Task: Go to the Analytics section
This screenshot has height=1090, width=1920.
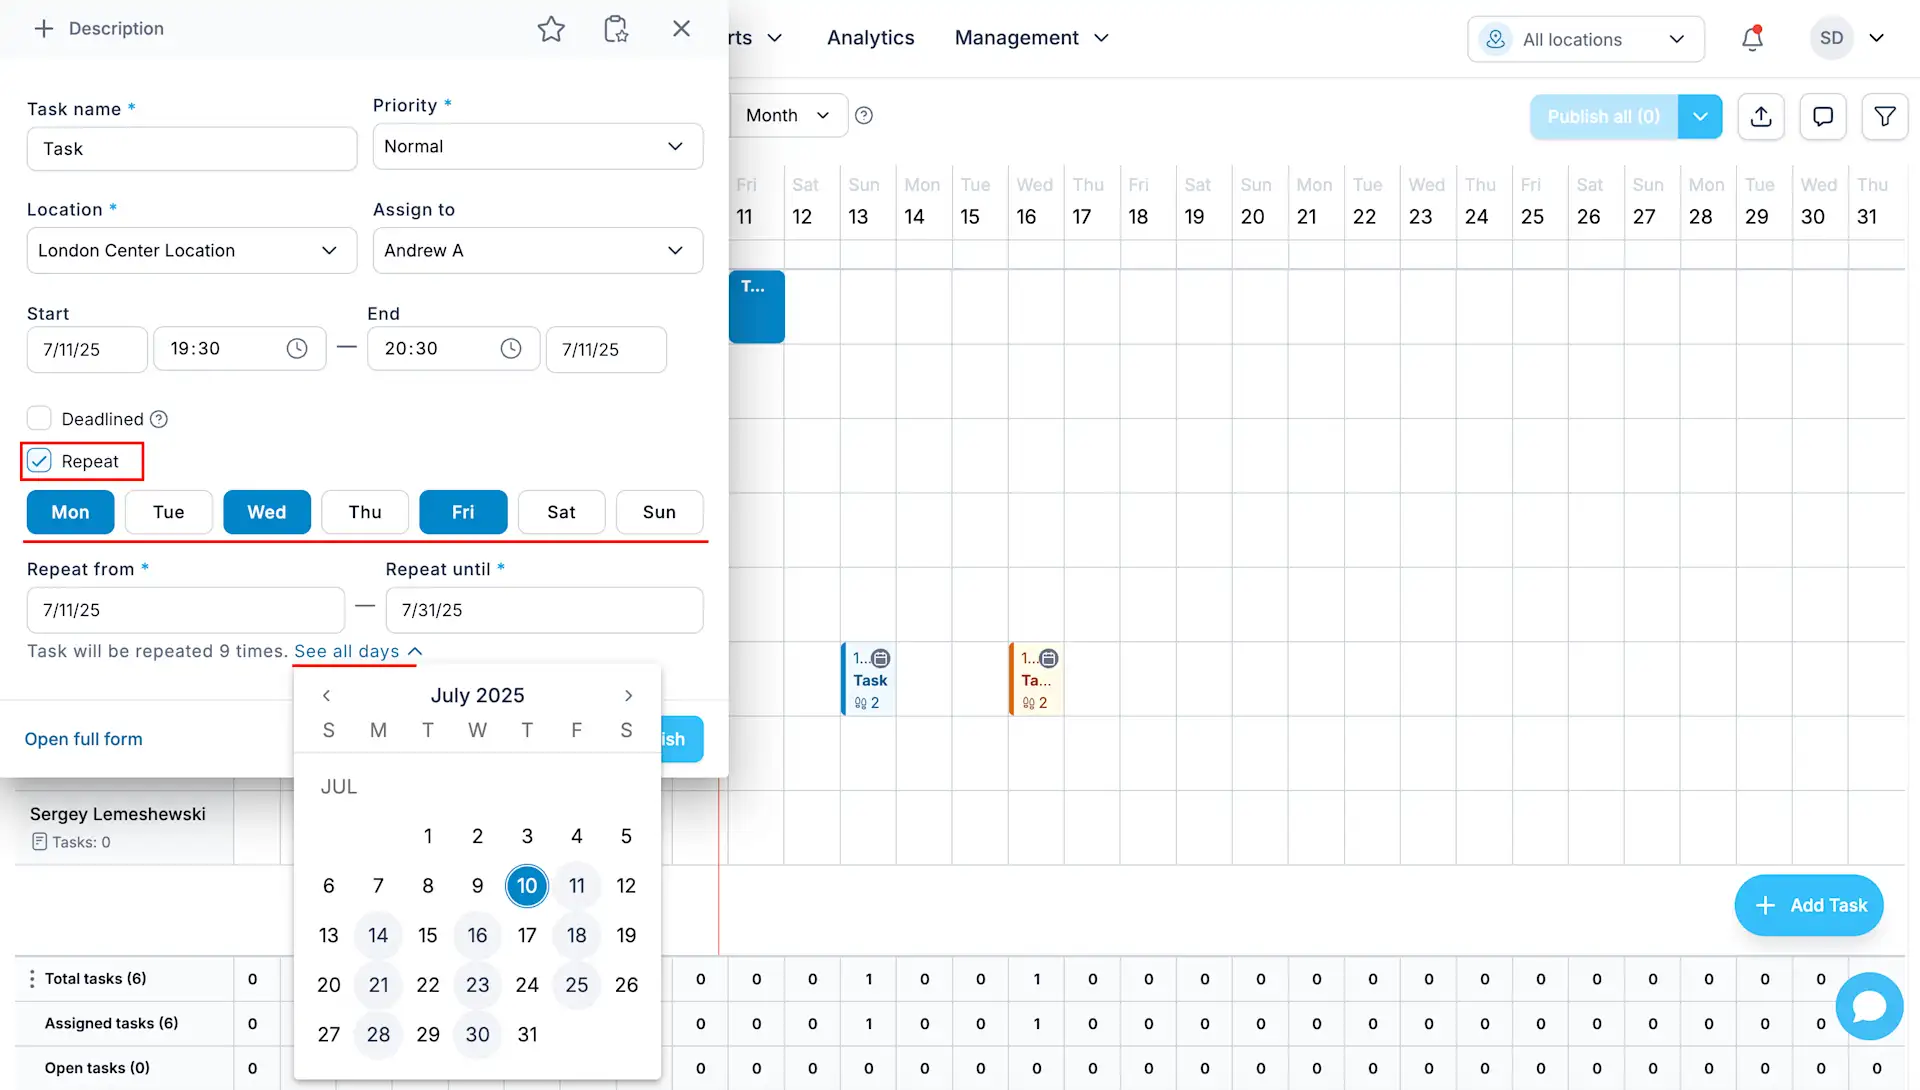Action: [870, 37]
